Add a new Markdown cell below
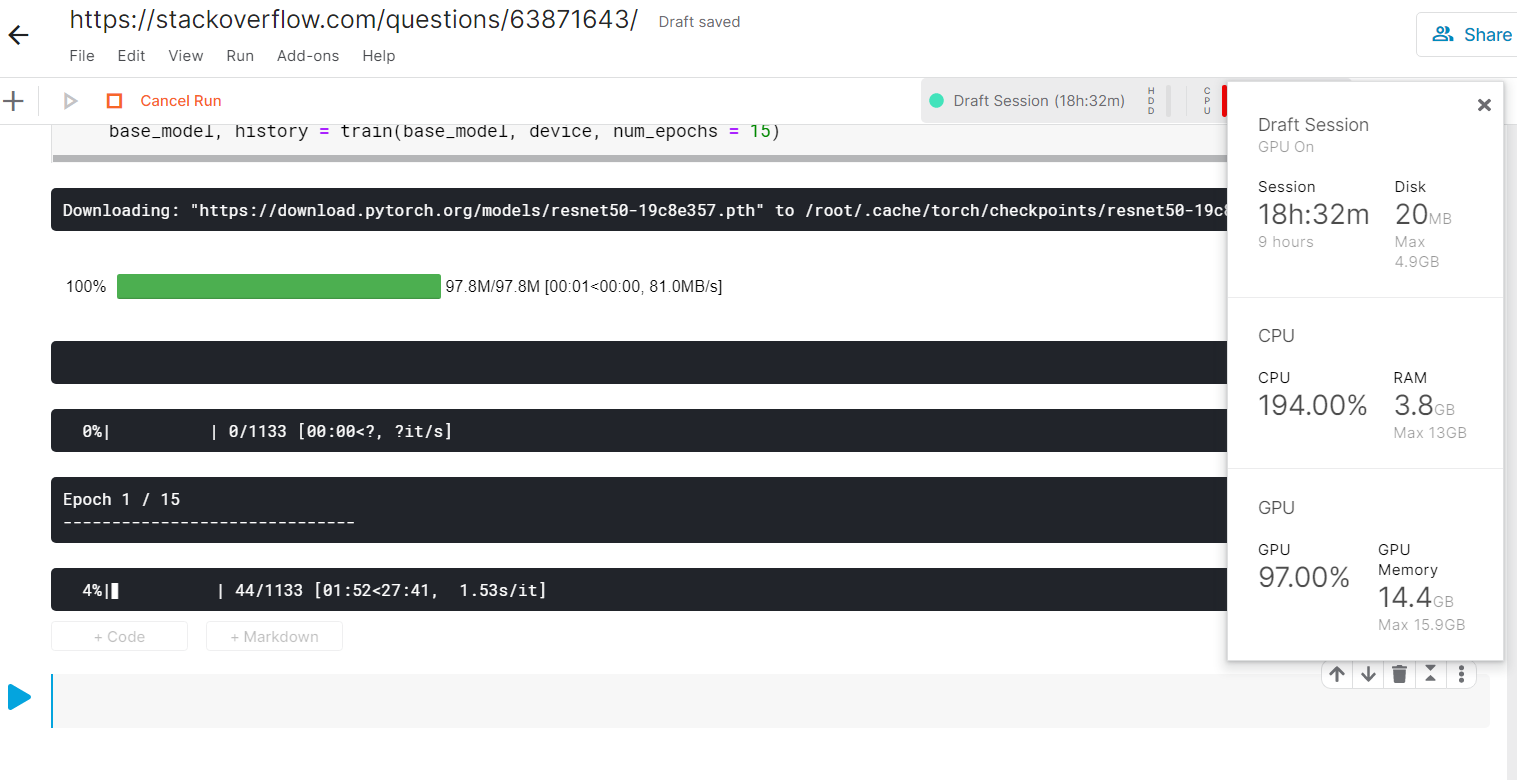1517x780 pixels. pos(274,637)
